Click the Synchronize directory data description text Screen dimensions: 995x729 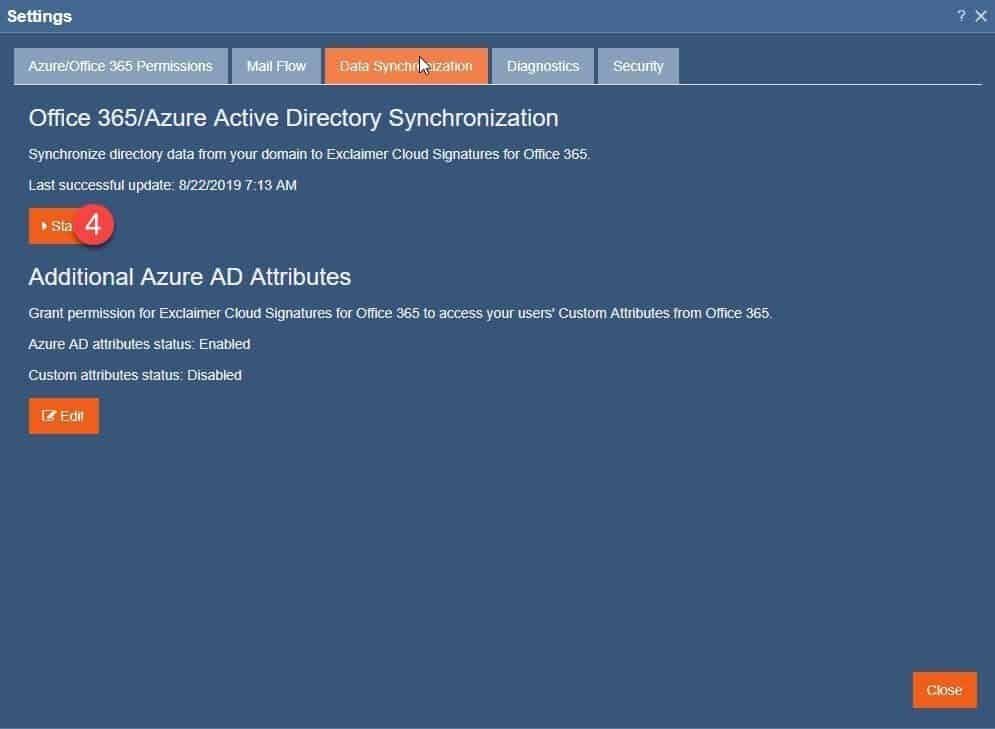coord(309,154)
